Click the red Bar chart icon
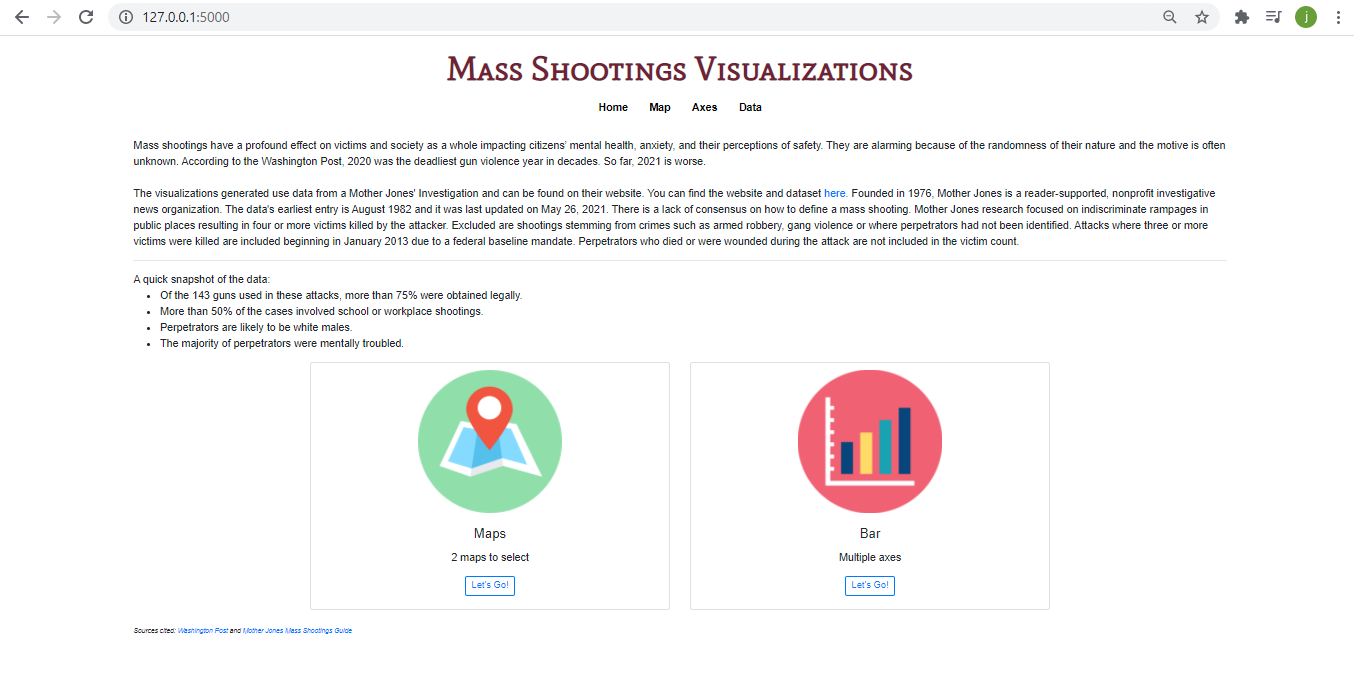 [x=868, y=440]
